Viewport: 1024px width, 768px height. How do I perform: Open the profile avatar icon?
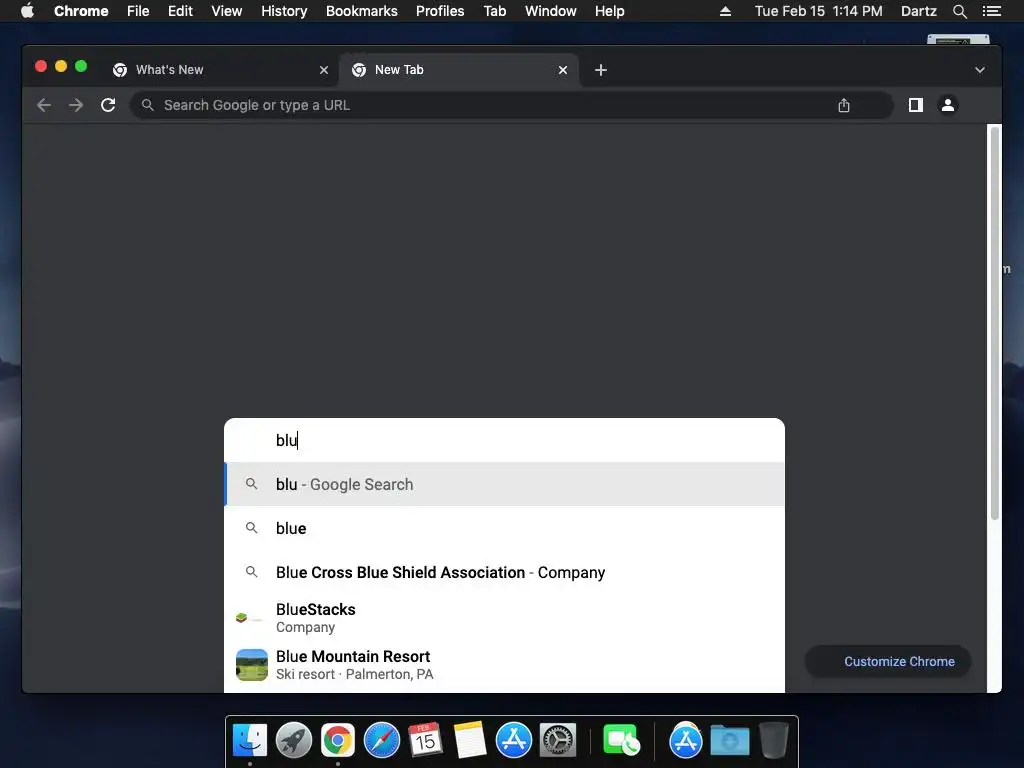point(948,105)
